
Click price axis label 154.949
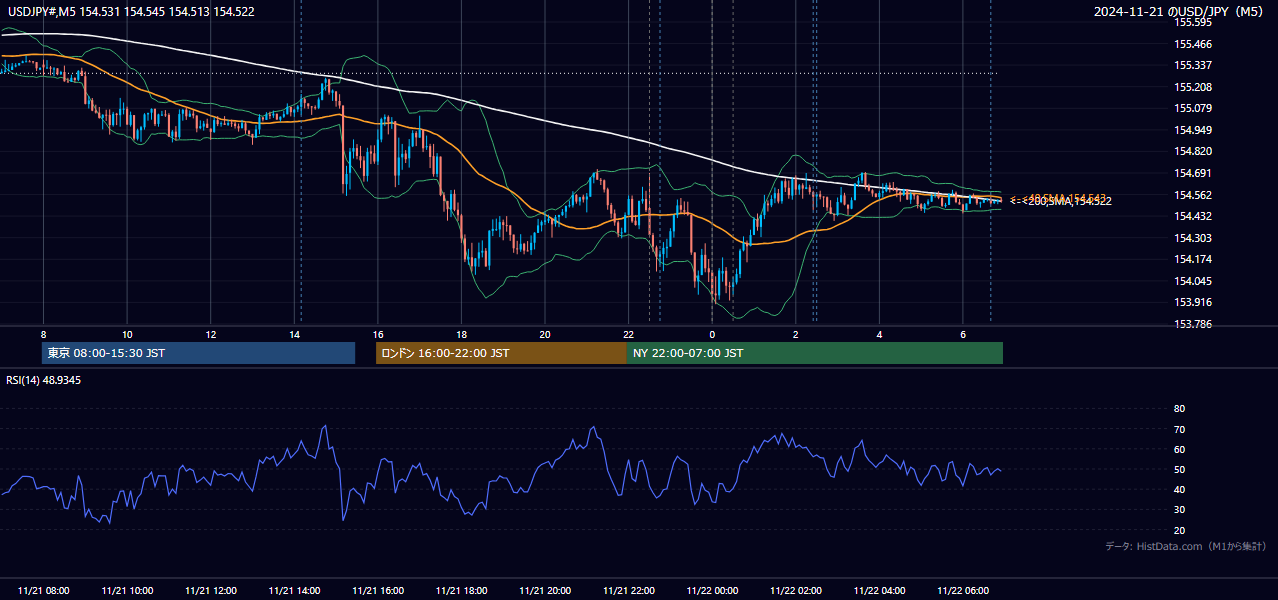(1193, 130)
